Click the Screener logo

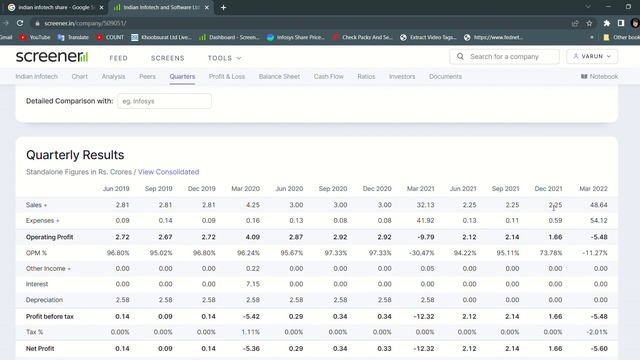pyautogui.click(x=52, y=56)
